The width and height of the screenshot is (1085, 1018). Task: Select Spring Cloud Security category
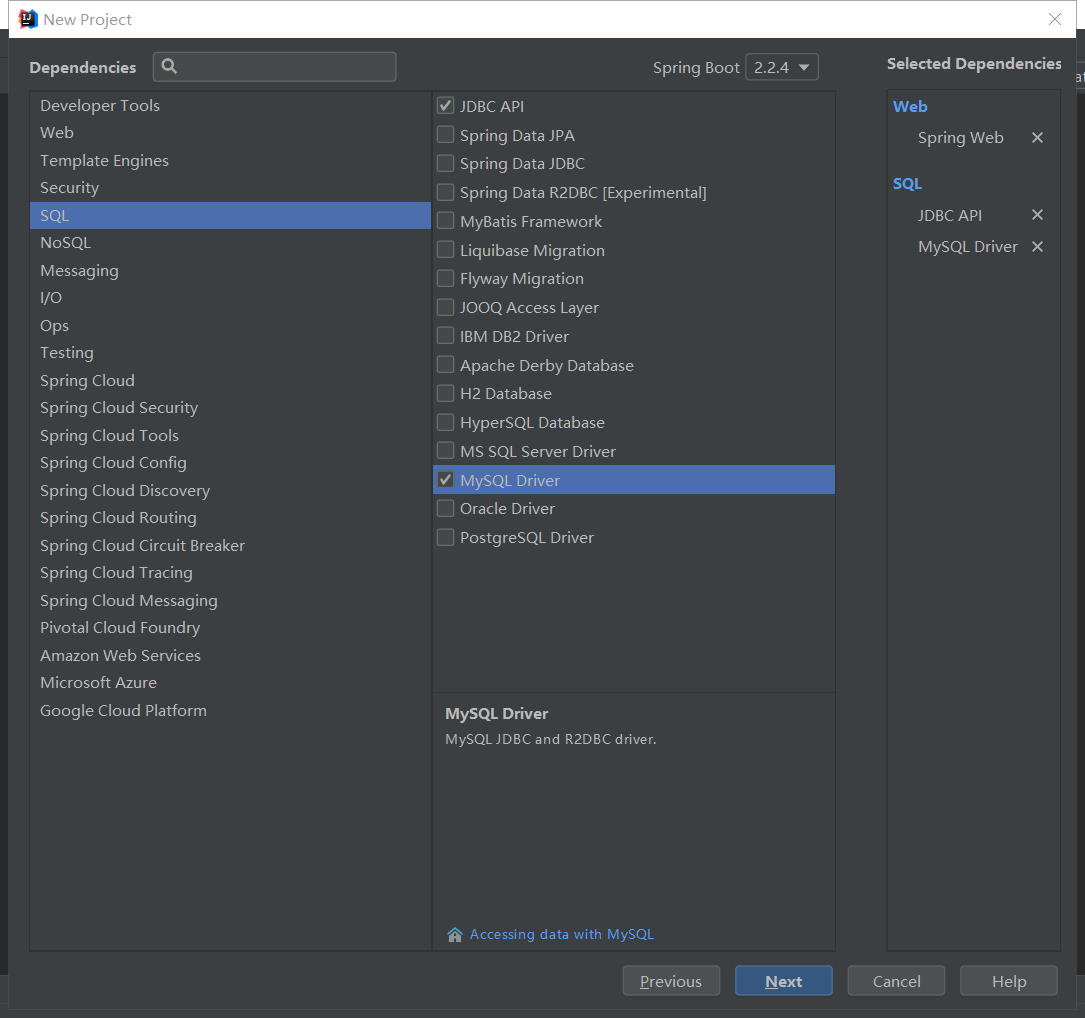pos(230,408)
